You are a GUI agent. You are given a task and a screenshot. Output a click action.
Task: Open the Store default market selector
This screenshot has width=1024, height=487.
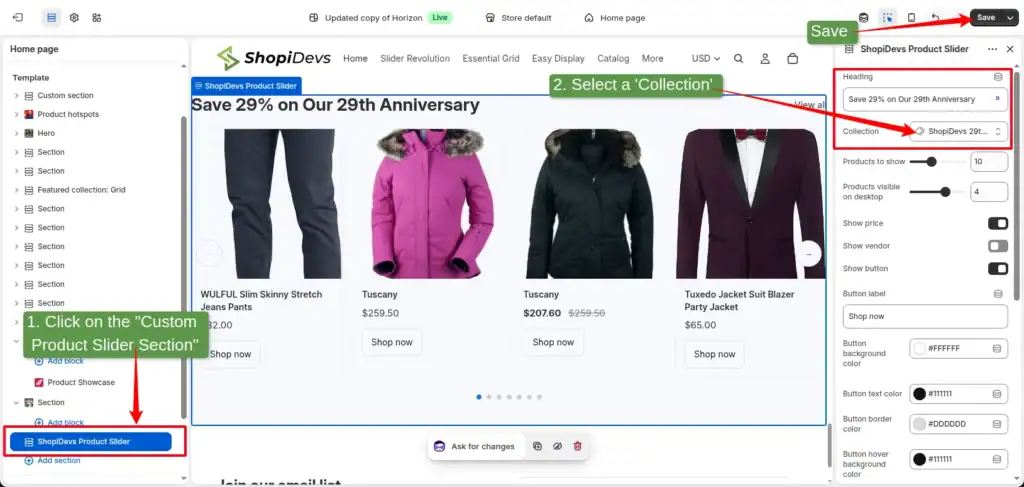click(x=519, y=18)
